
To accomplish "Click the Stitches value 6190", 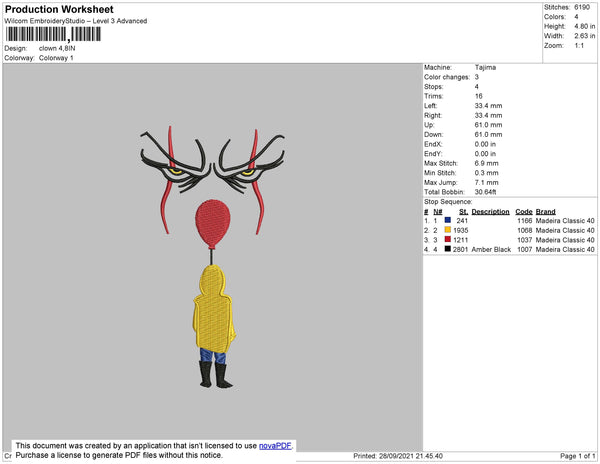I will click(582, 7).
